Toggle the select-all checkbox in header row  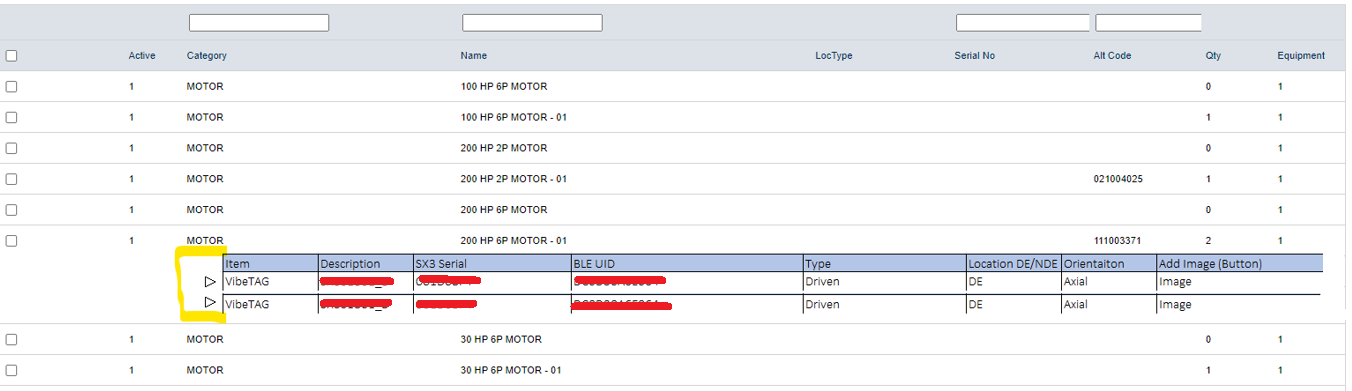pyautogui.click(x=11, y=56)
